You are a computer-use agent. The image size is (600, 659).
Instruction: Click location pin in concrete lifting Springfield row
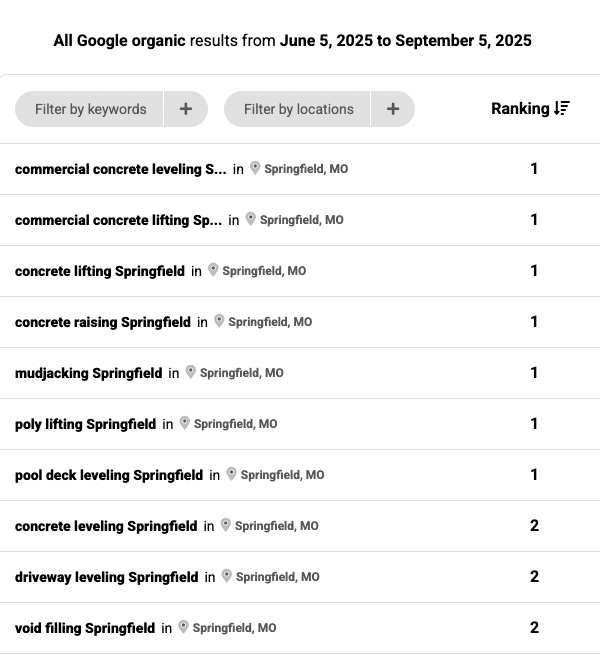click(213, 270)
